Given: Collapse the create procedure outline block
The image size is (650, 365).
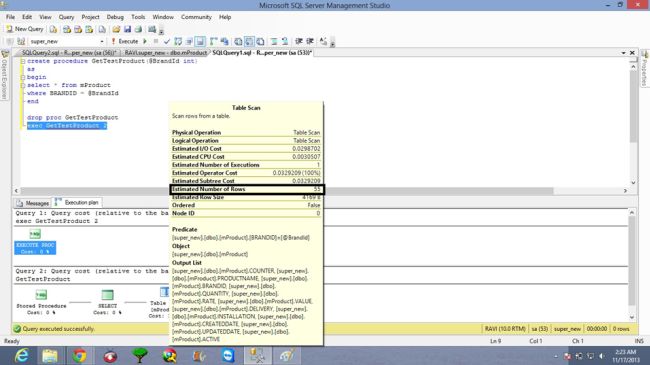Looking at the screenshot, I should (23, 61).
